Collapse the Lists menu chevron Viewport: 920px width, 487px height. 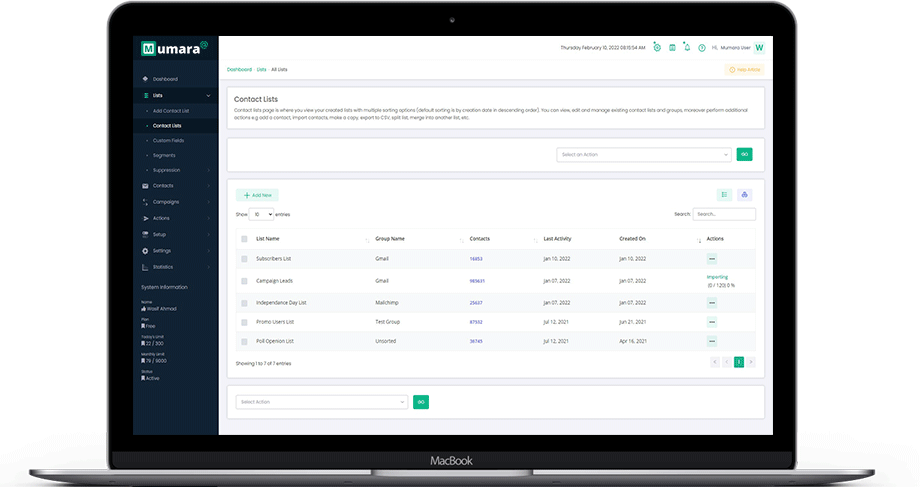208,96
